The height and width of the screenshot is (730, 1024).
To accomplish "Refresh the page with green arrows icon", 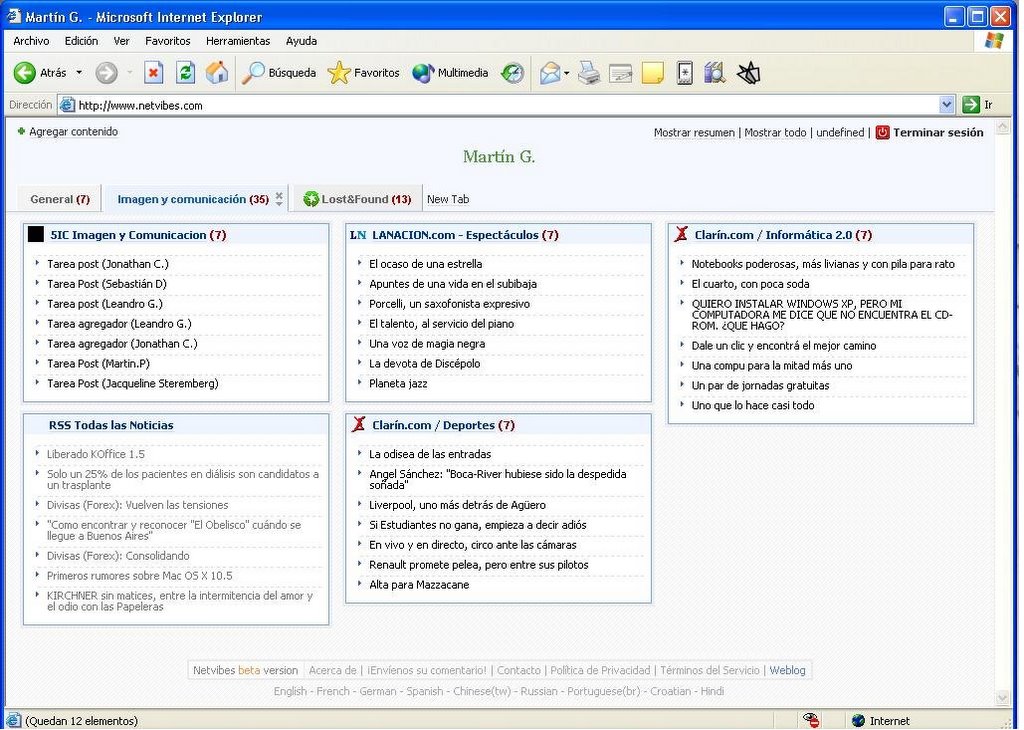I will click(x=185, y=72).
